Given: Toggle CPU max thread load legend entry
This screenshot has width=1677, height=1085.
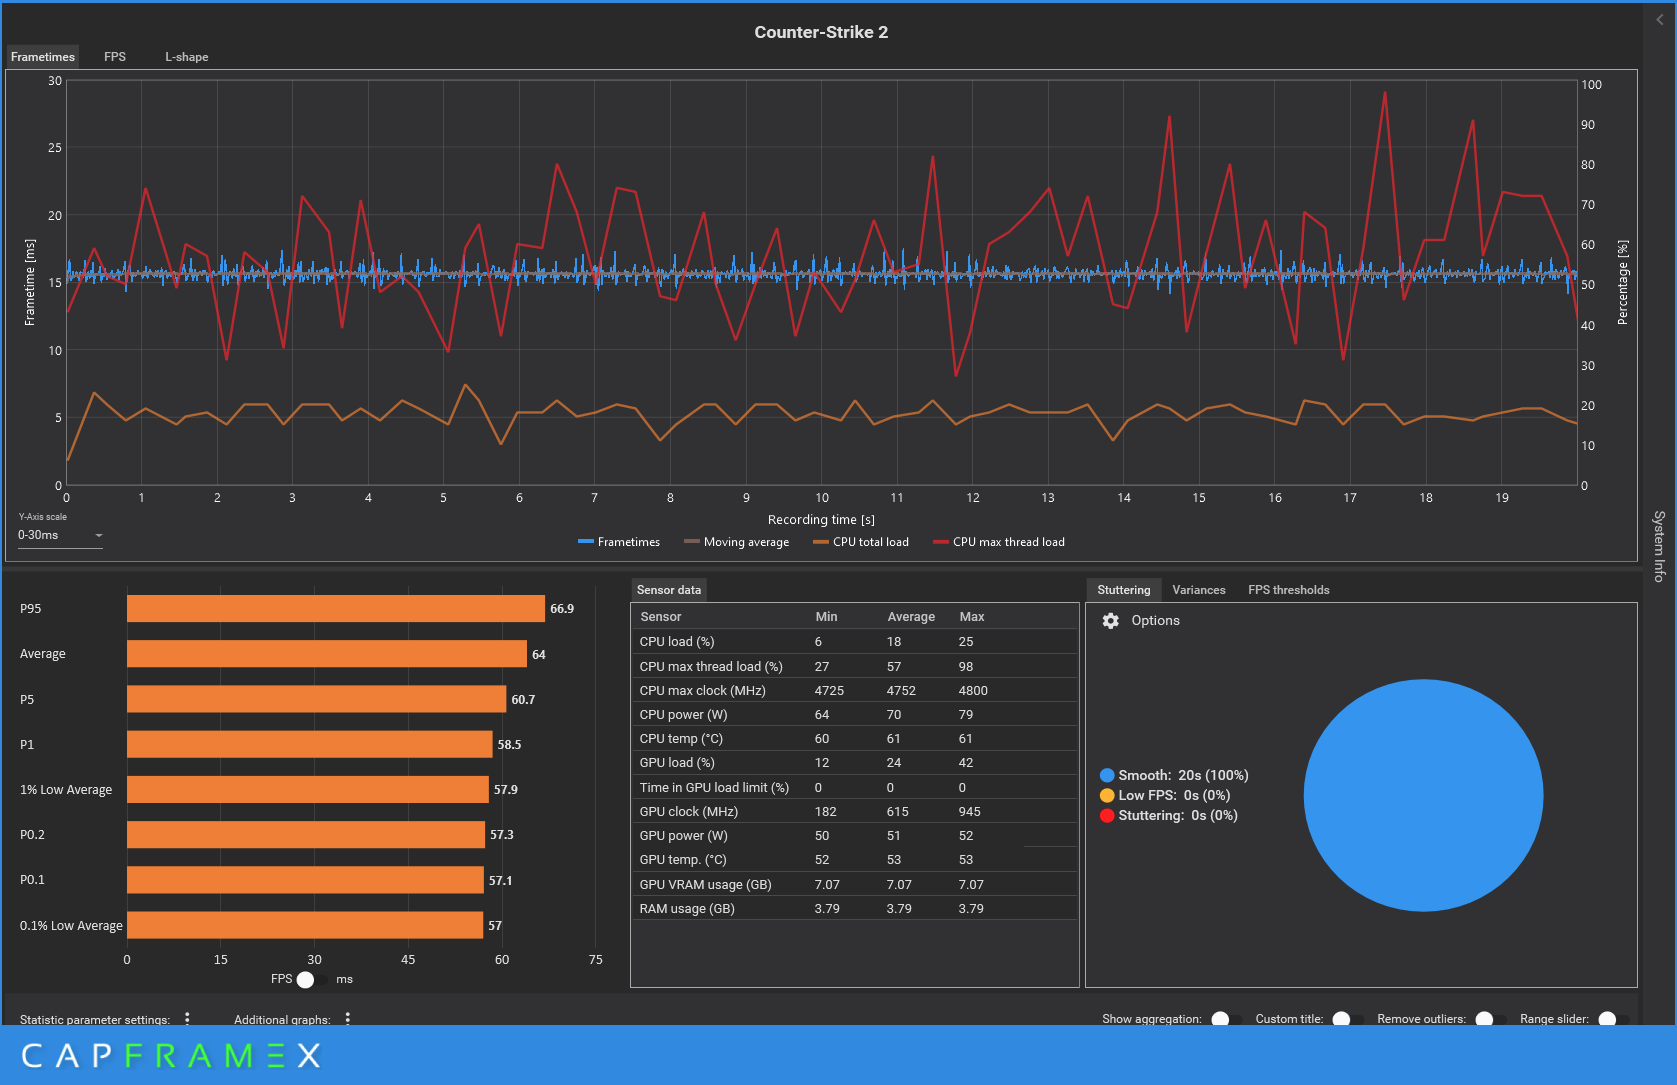Looking at the screenshot, I should [999, 542].
